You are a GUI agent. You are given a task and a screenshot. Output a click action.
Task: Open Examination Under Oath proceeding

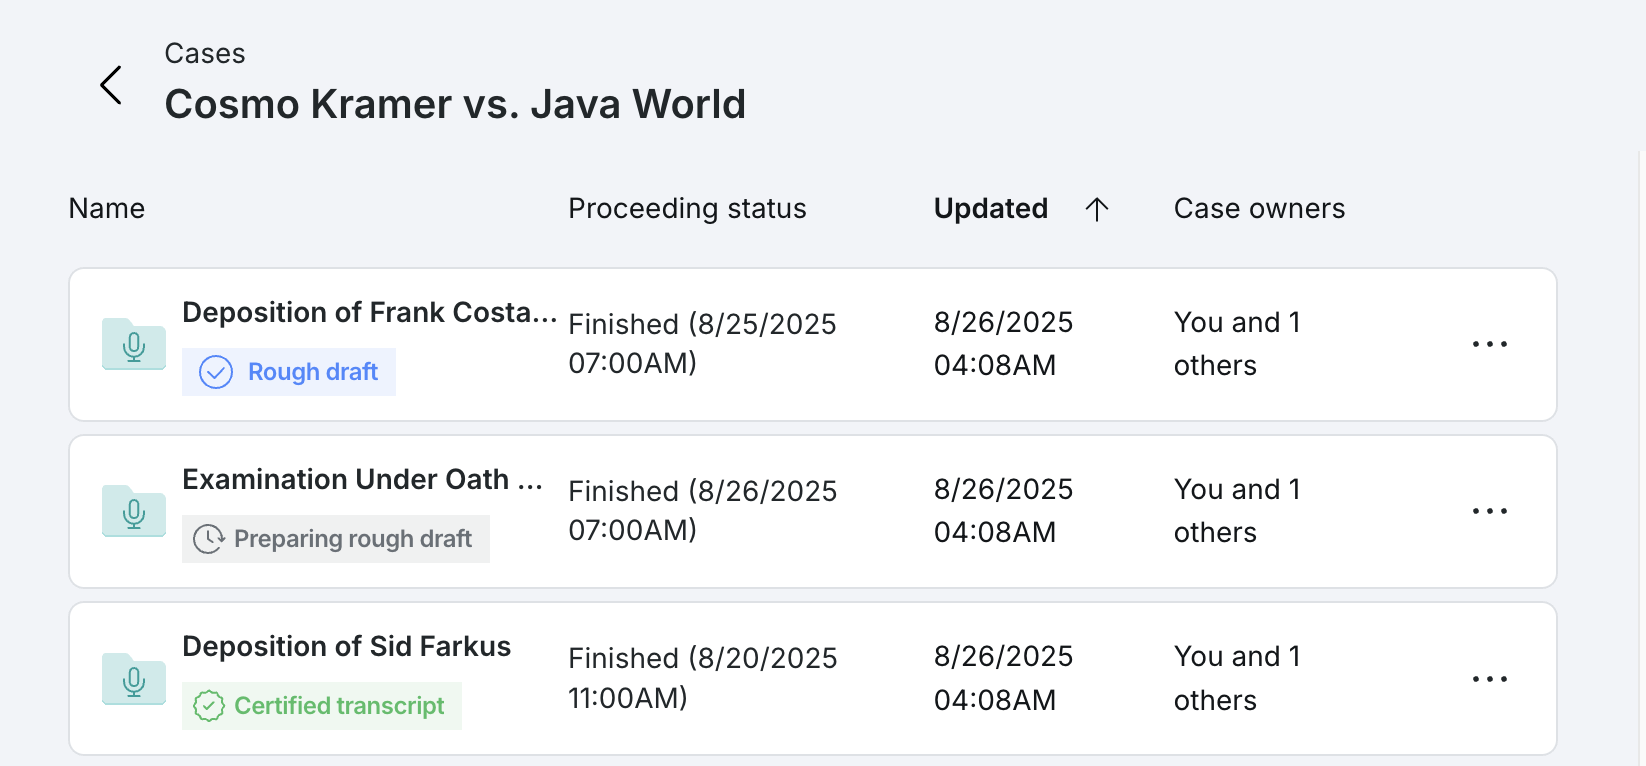click(x=362, y=479)
